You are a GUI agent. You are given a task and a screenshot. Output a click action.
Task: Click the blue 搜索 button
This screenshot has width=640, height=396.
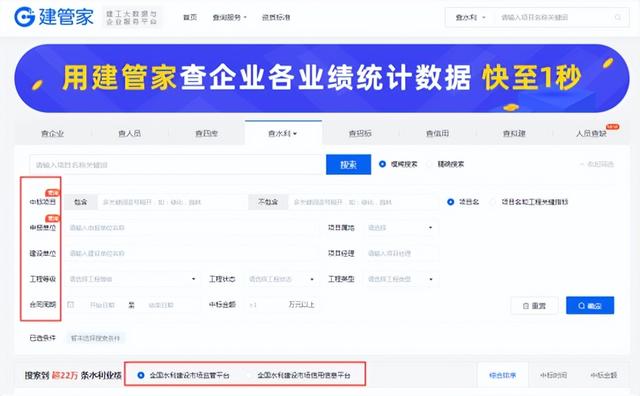click(349, 165)
